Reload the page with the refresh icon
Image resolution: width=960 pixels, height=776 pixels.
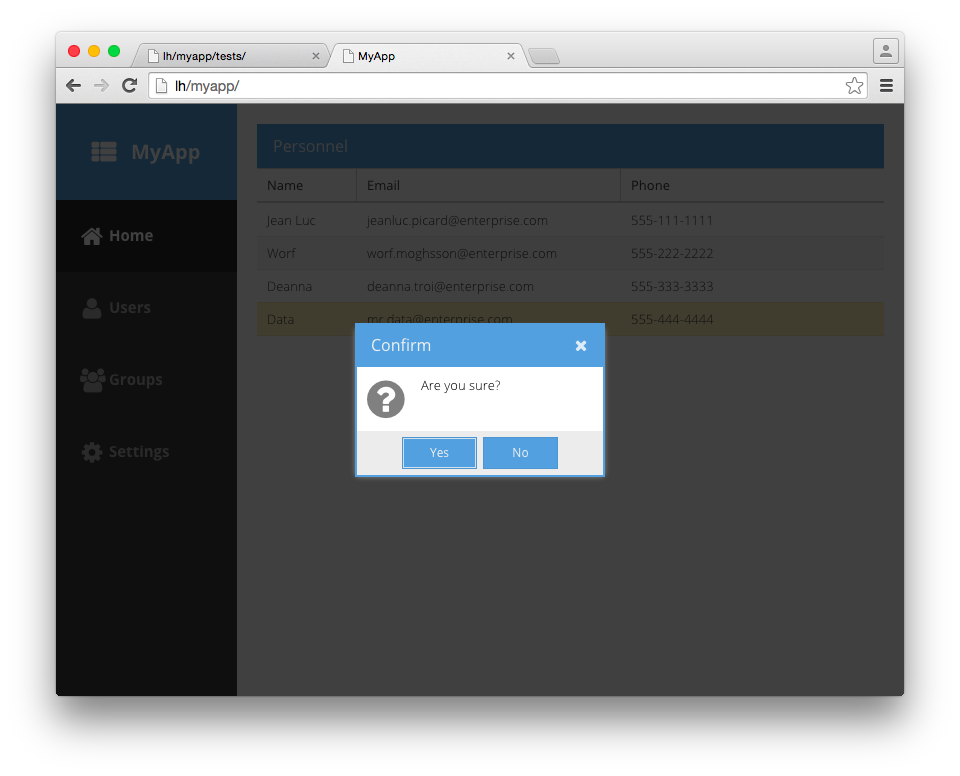pyautogui.click(x=129, y=85)
